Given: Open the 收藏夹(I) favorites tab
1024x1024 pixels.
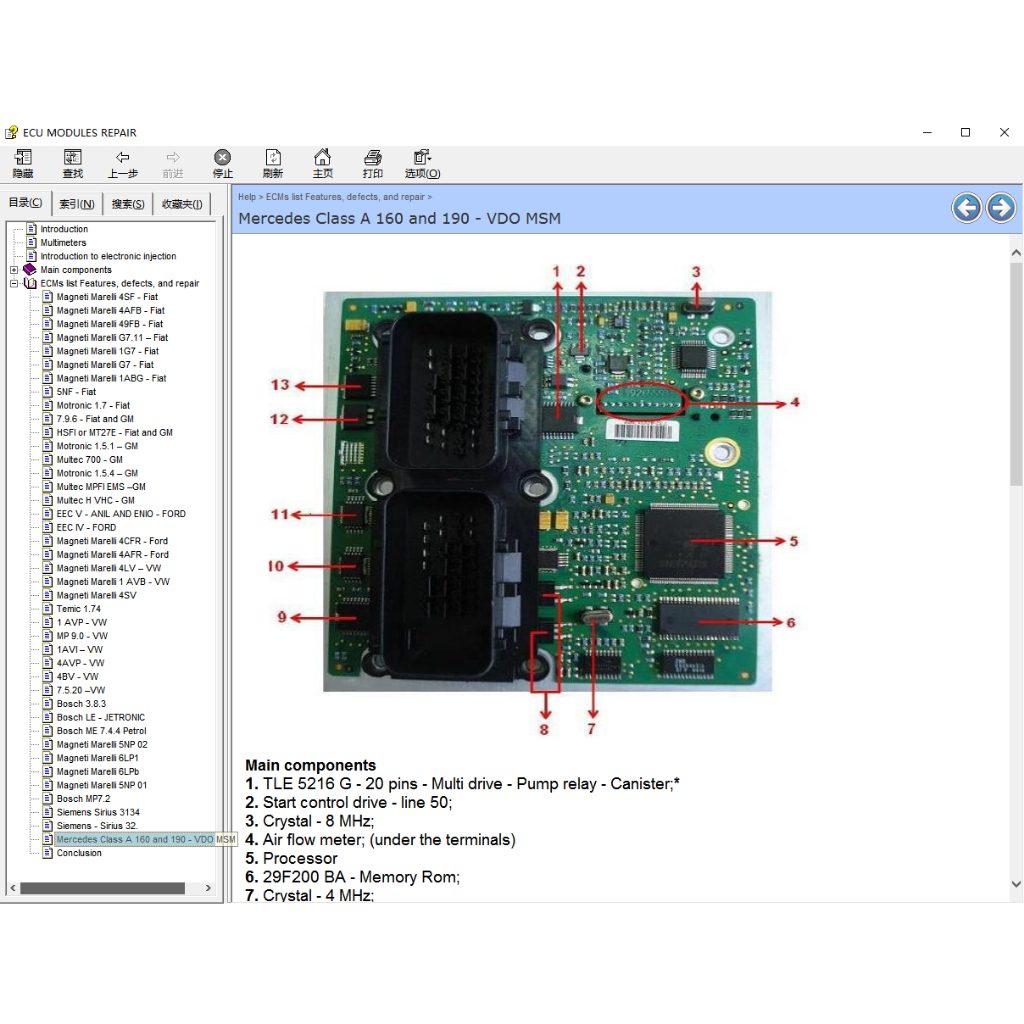Looking at the screenshot, I should pos(182,204).
